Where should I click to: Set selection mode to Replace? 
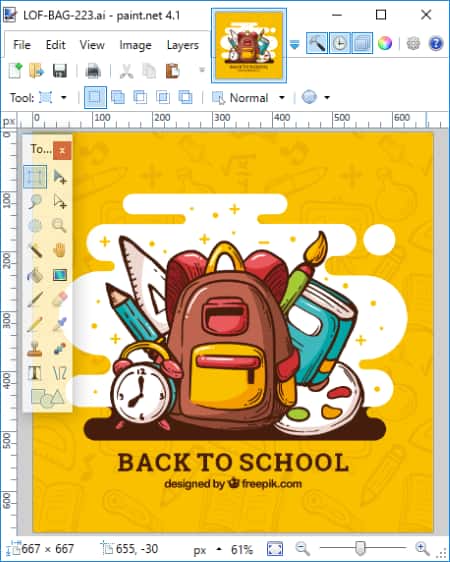coord(95,97)
